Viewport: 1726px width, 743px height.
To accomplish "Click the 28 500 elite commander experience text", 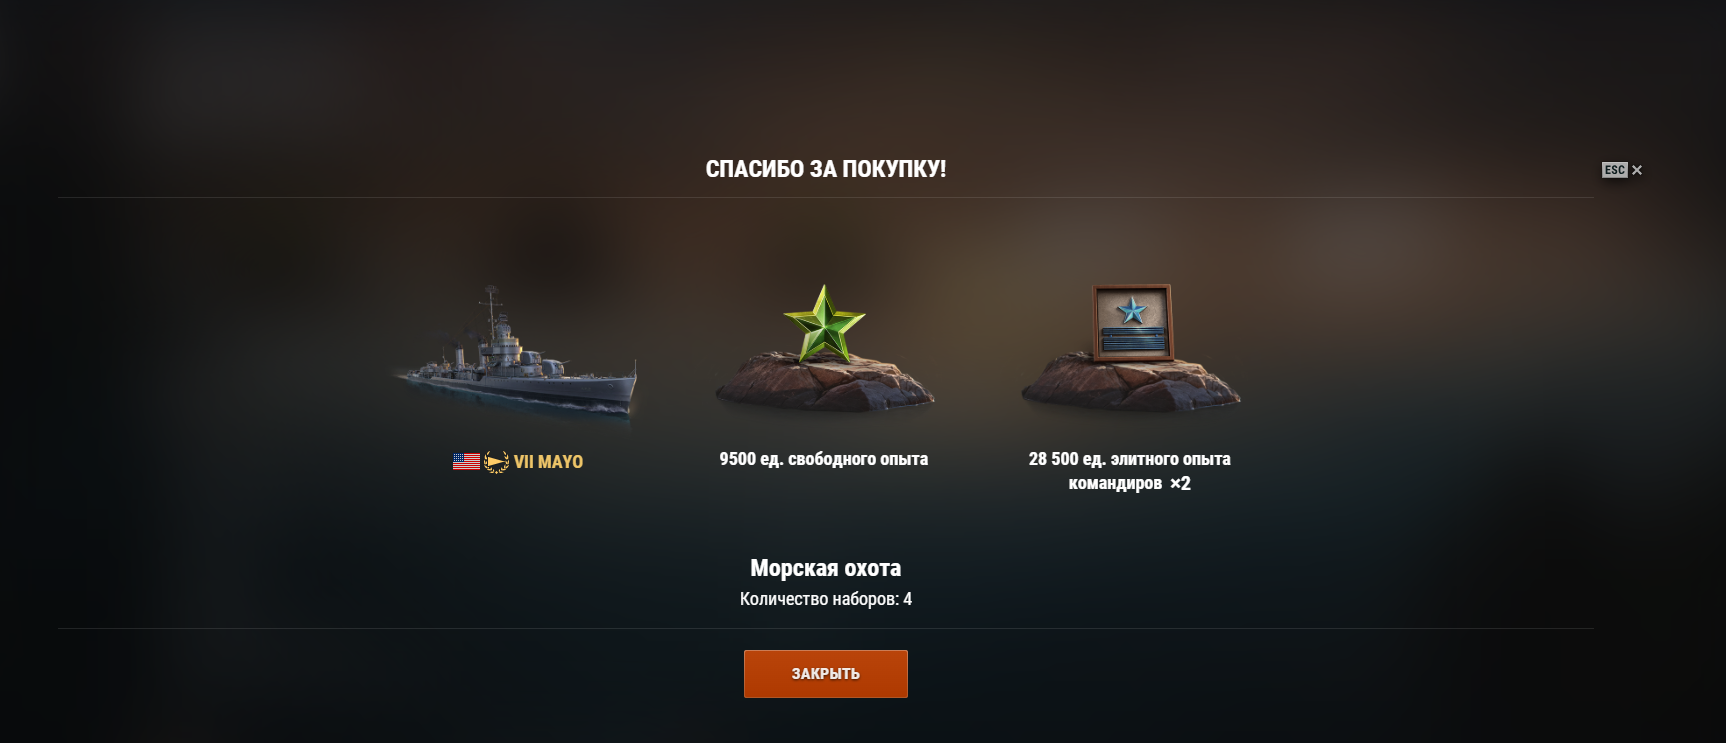I will [1130, 471].
